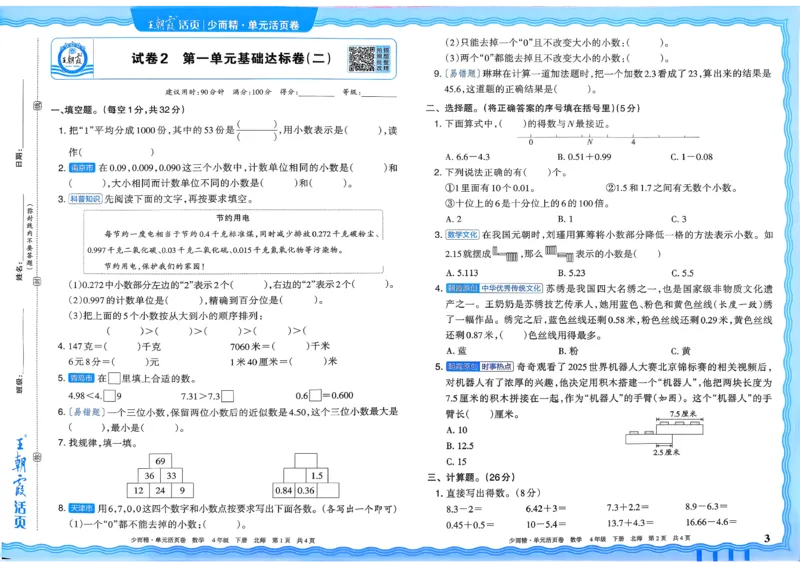This screenshot has width=800, height=566.
Task: Click option A. 10 for the robot arm
Action: [457, 430]
